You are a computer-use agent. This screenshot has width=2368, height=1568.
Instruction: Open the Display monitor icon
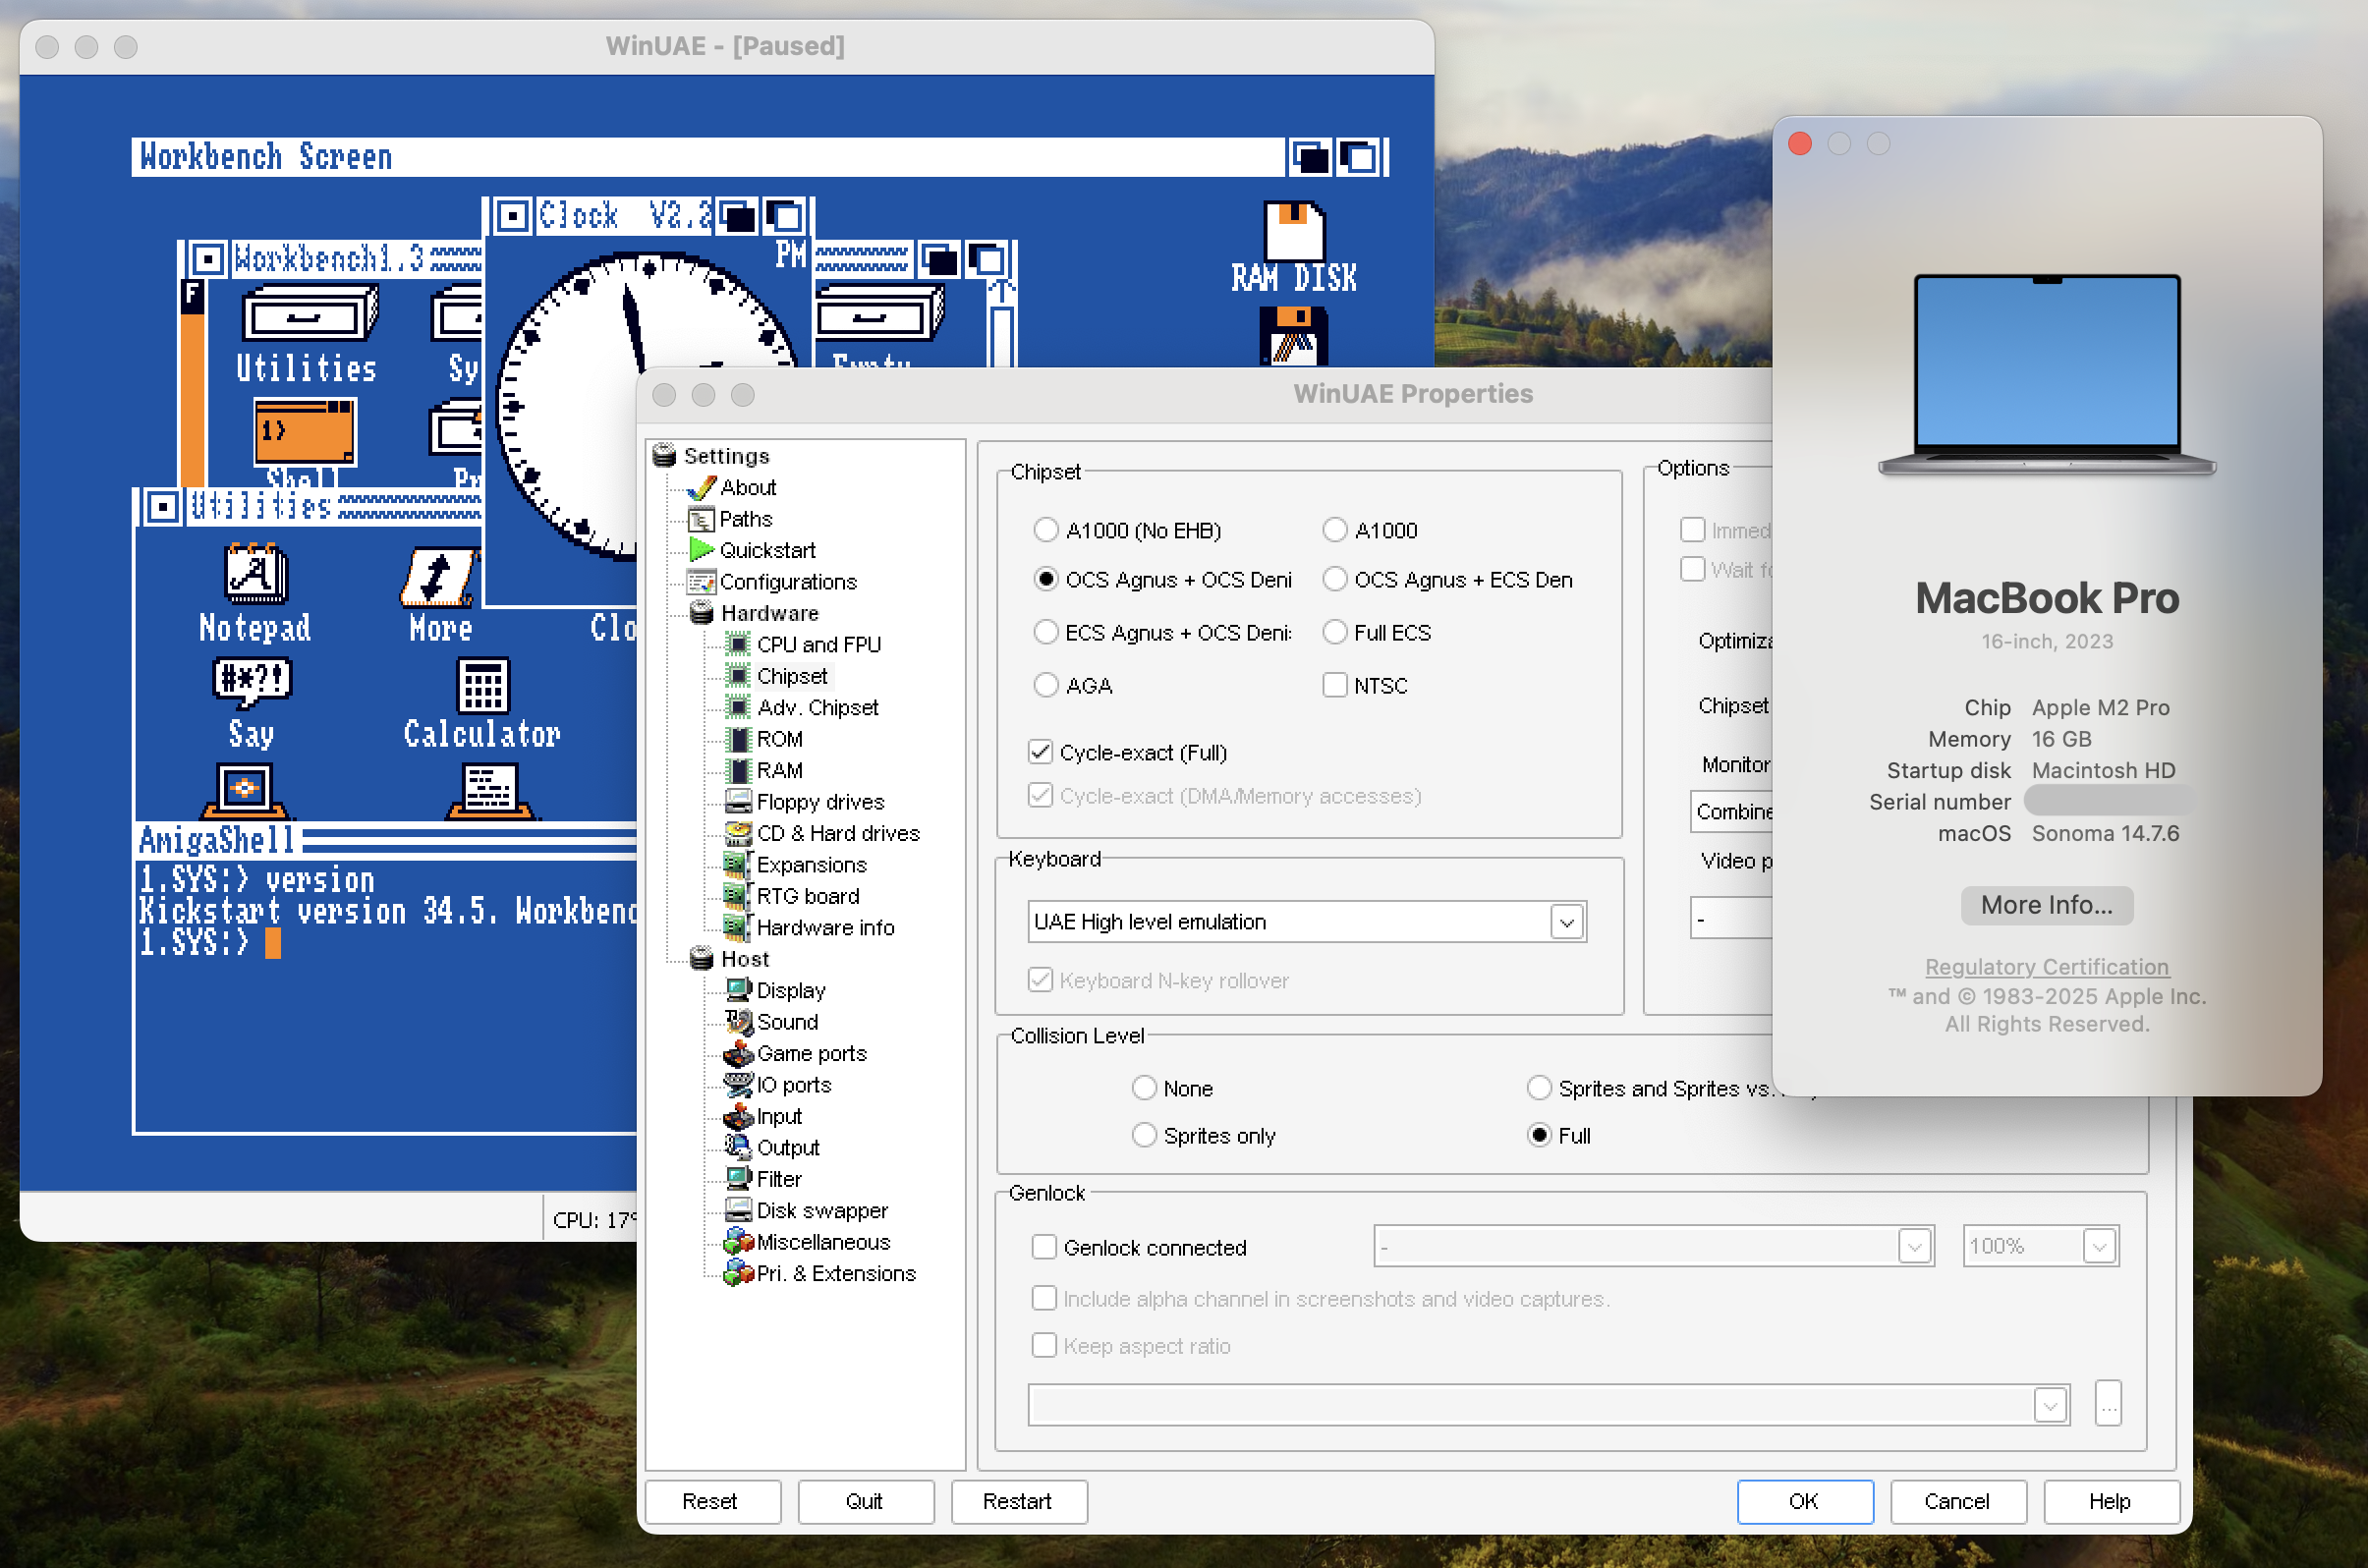pyautogui.click(x=738, y=990)
